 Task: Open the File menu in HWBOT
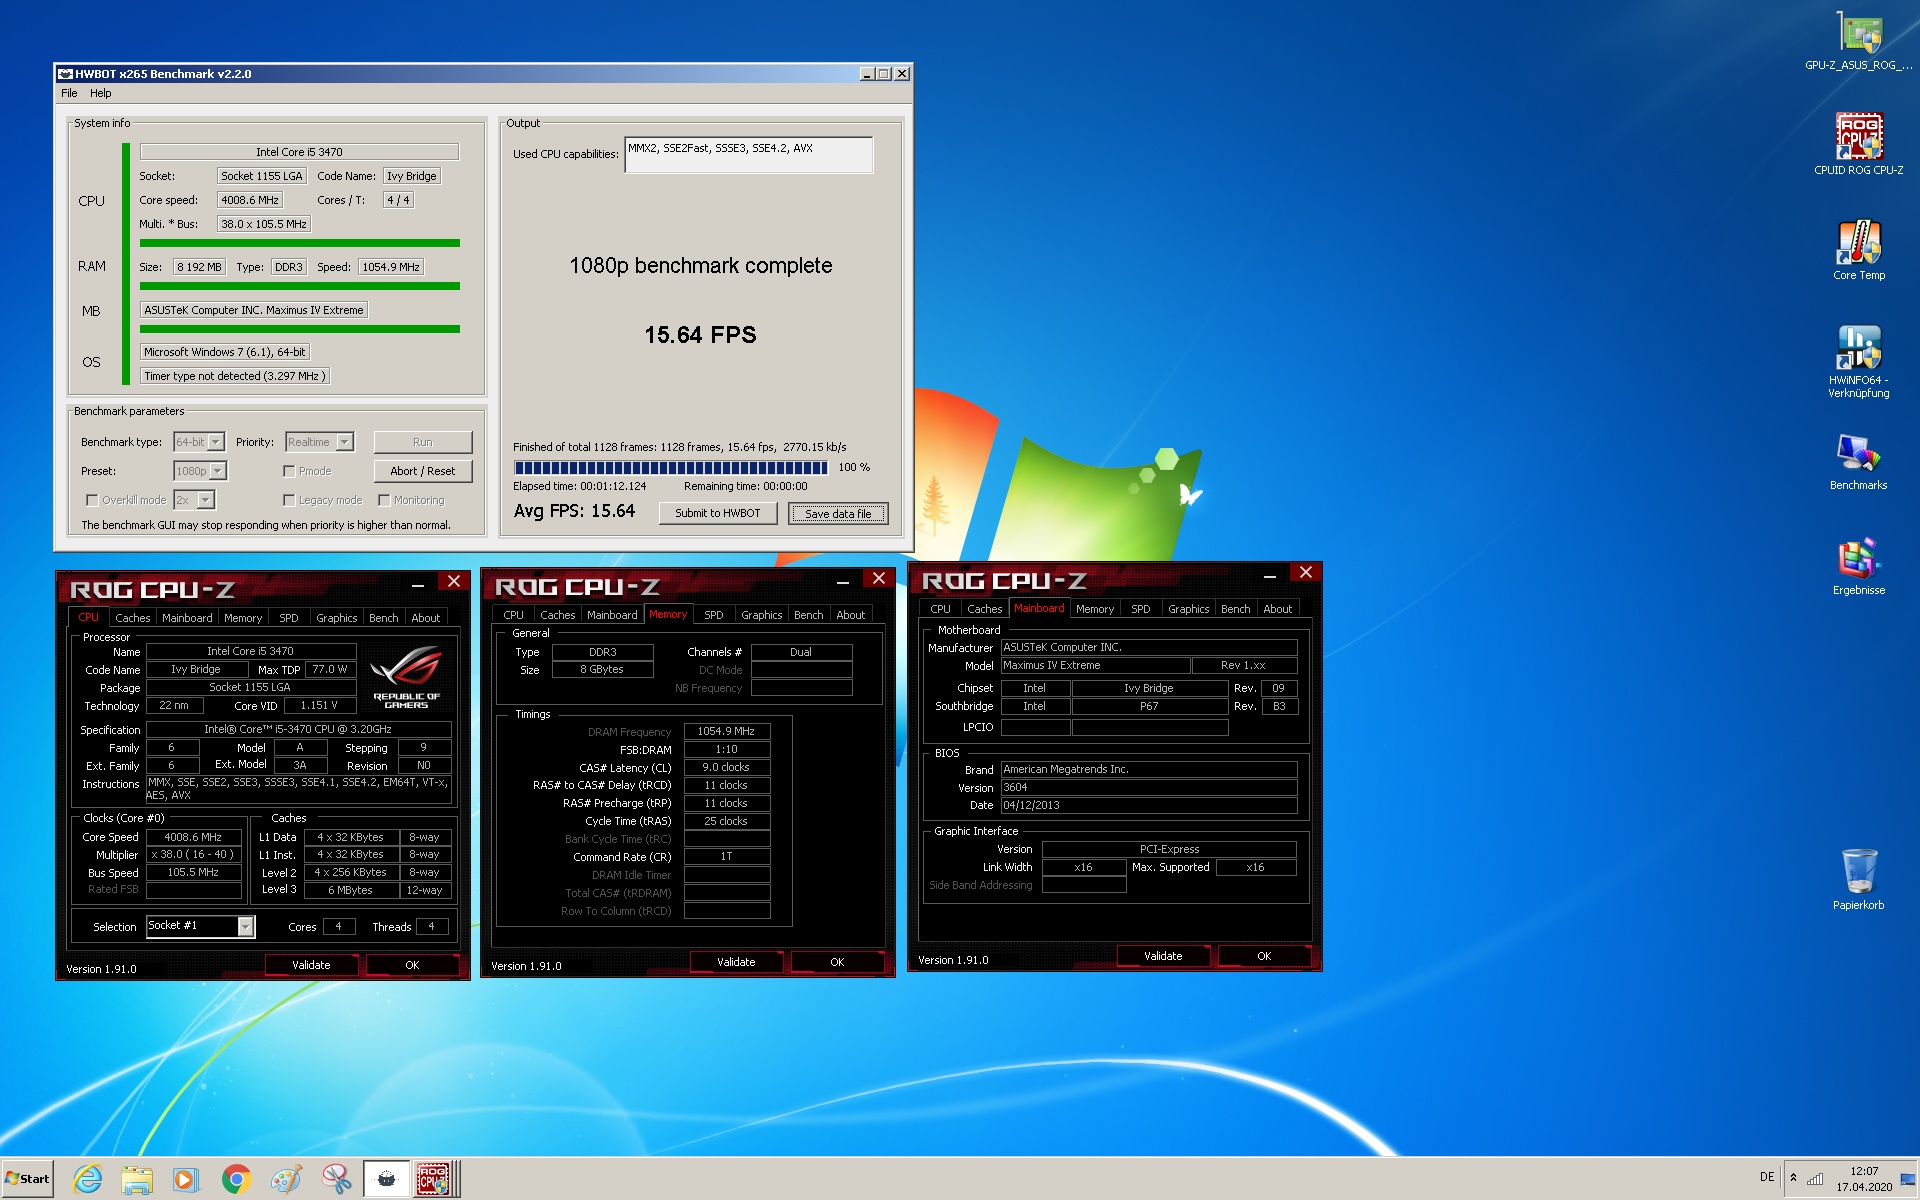pos(69,93)
